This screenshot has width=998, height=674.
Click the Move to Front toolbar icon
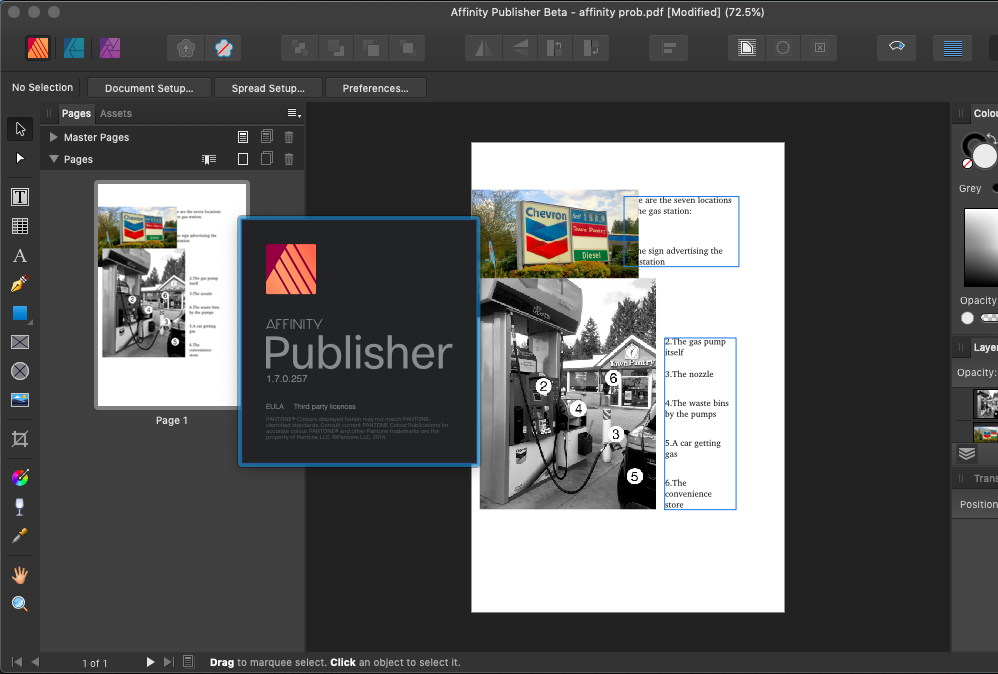click(x=407, y=48)
